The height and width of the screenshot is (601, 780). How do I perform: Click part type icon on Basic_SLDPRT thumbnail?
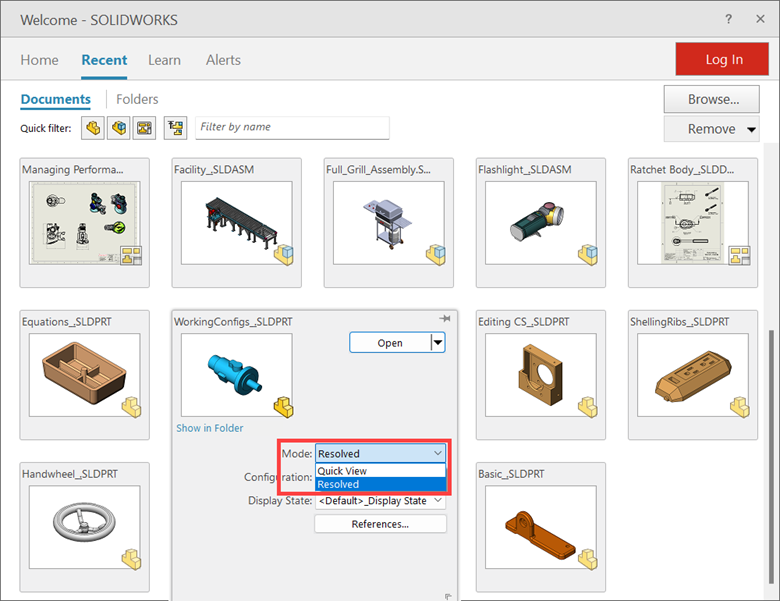point(588,559)
